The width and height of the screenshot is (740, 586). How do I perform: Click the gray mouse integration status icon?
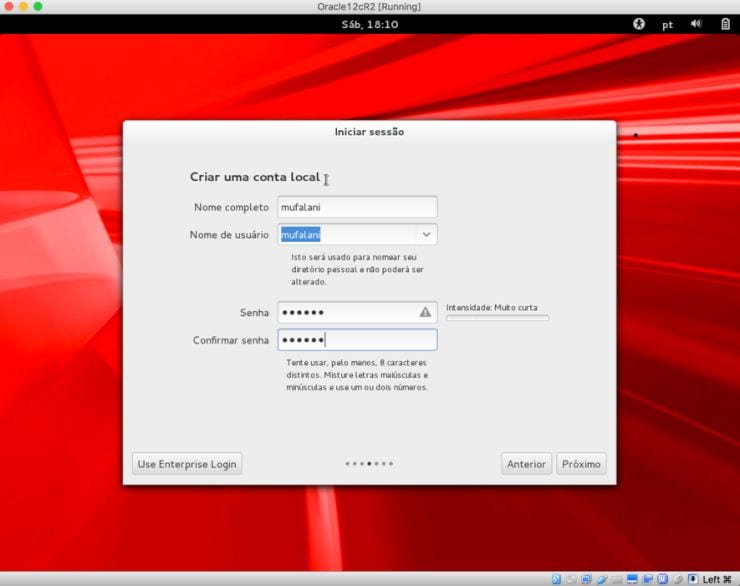point(678,579)
